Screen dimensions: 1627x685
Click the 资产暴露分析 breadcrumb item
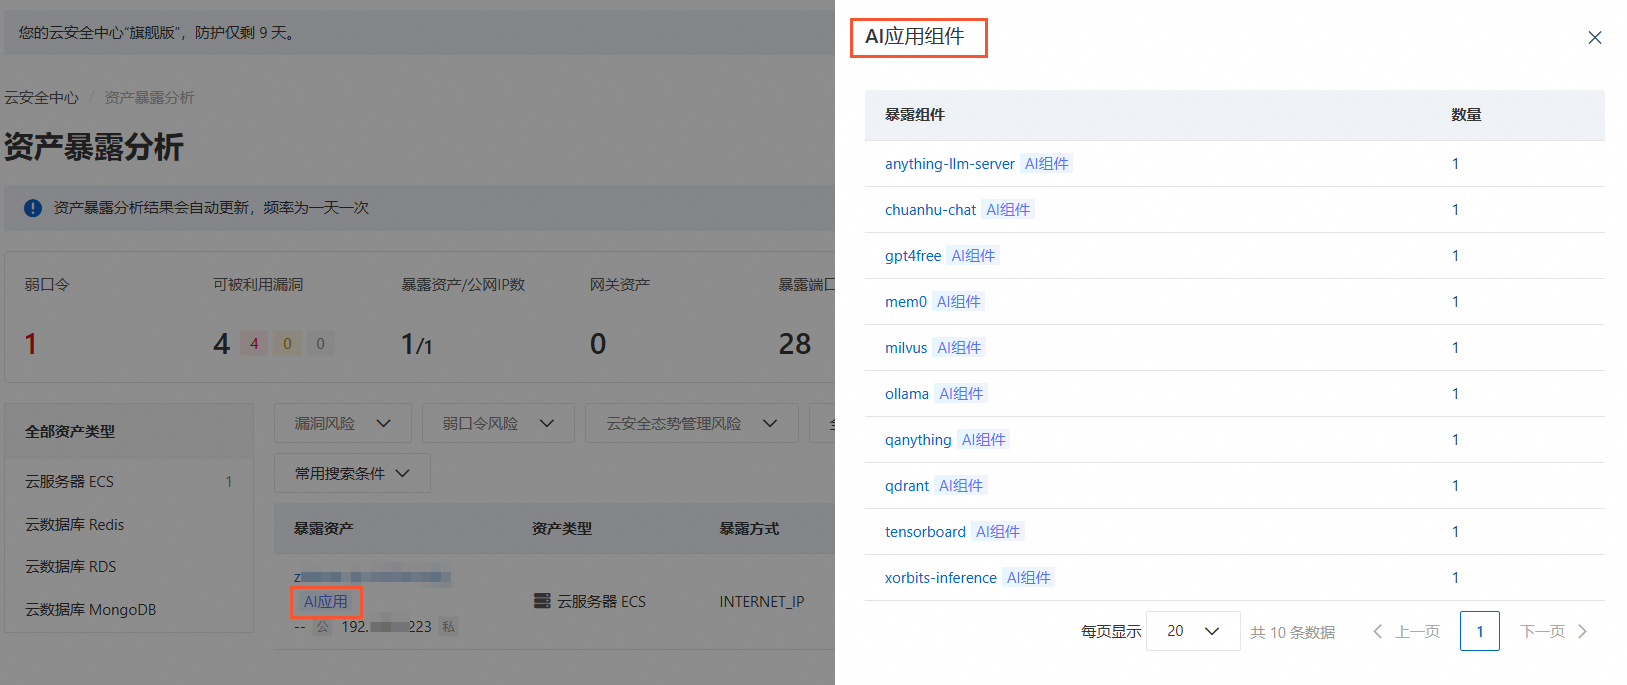[149, 97]
